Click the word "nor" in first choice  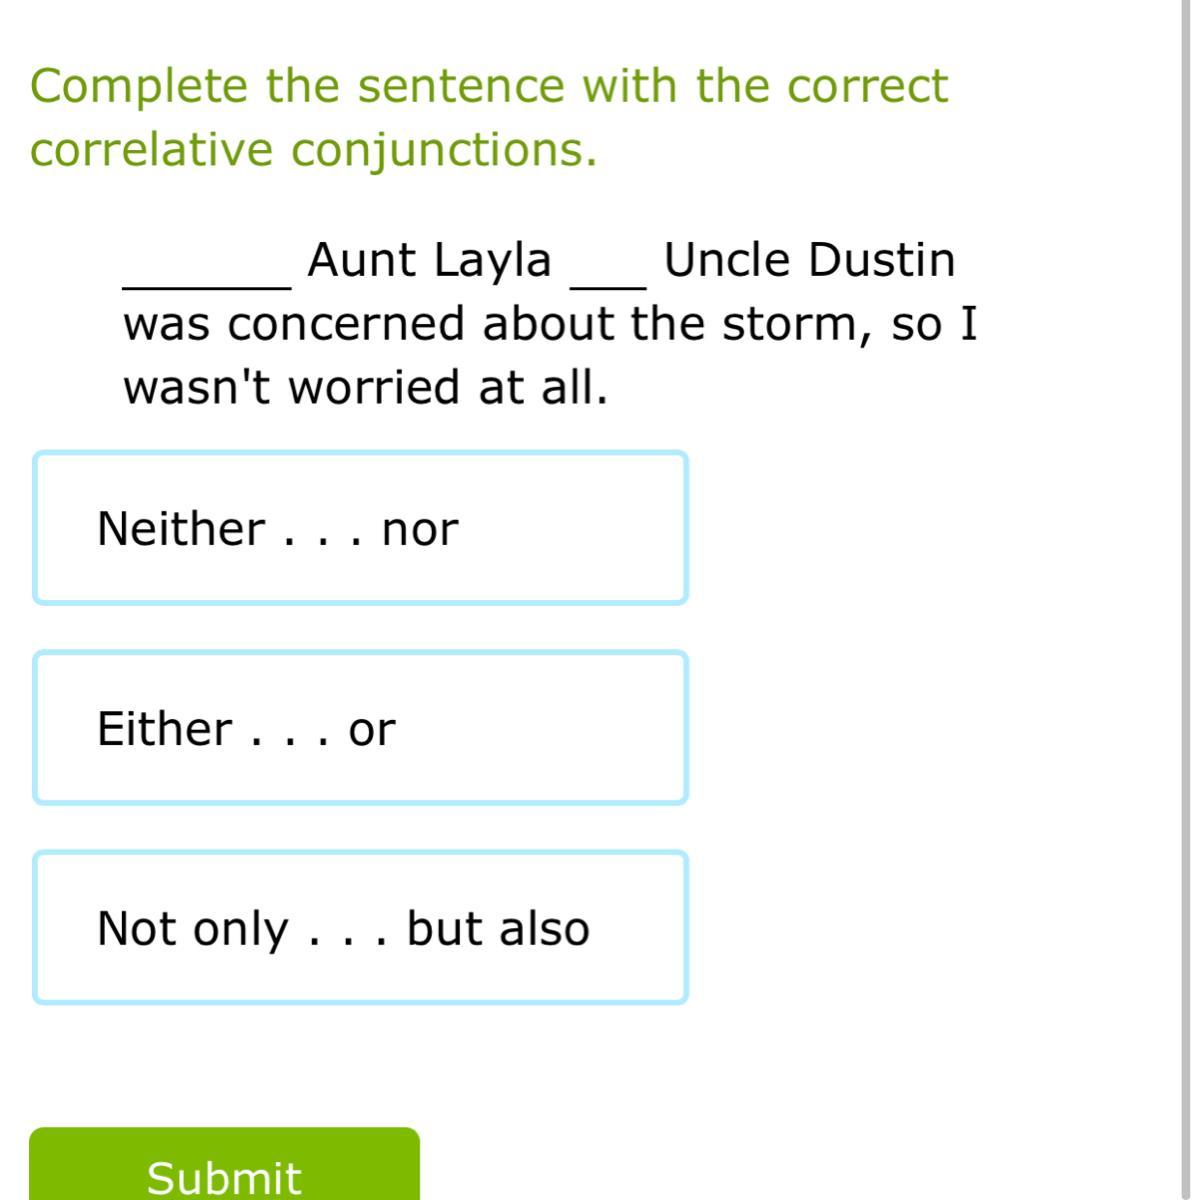coord(420,529)
